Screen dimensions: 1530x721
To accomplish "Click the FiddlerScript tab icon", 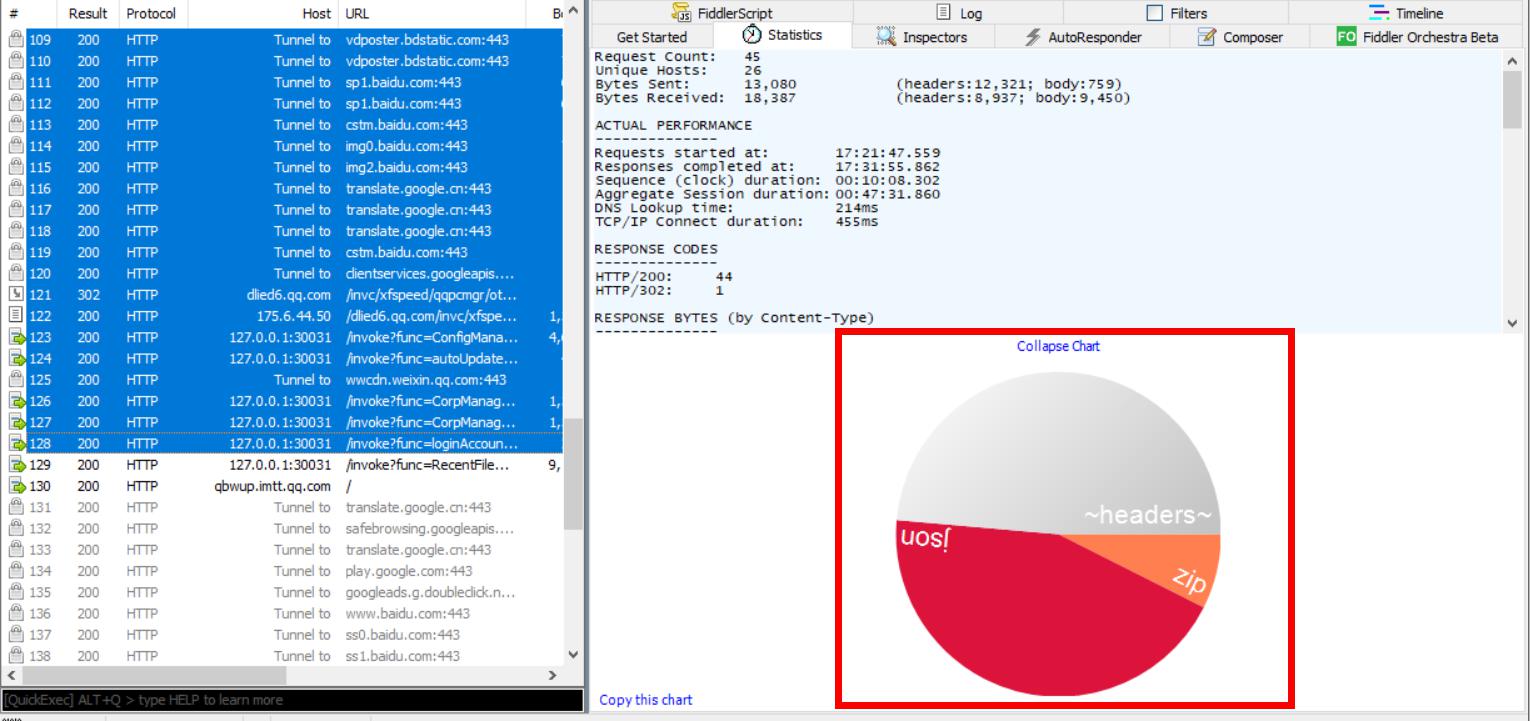I will [684, 13].
